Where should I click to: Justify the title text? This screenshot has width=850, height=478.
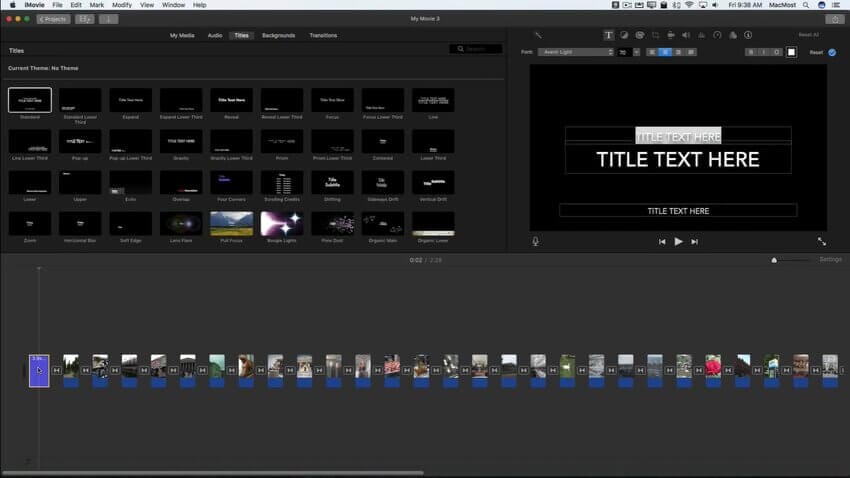coord(691,52)
